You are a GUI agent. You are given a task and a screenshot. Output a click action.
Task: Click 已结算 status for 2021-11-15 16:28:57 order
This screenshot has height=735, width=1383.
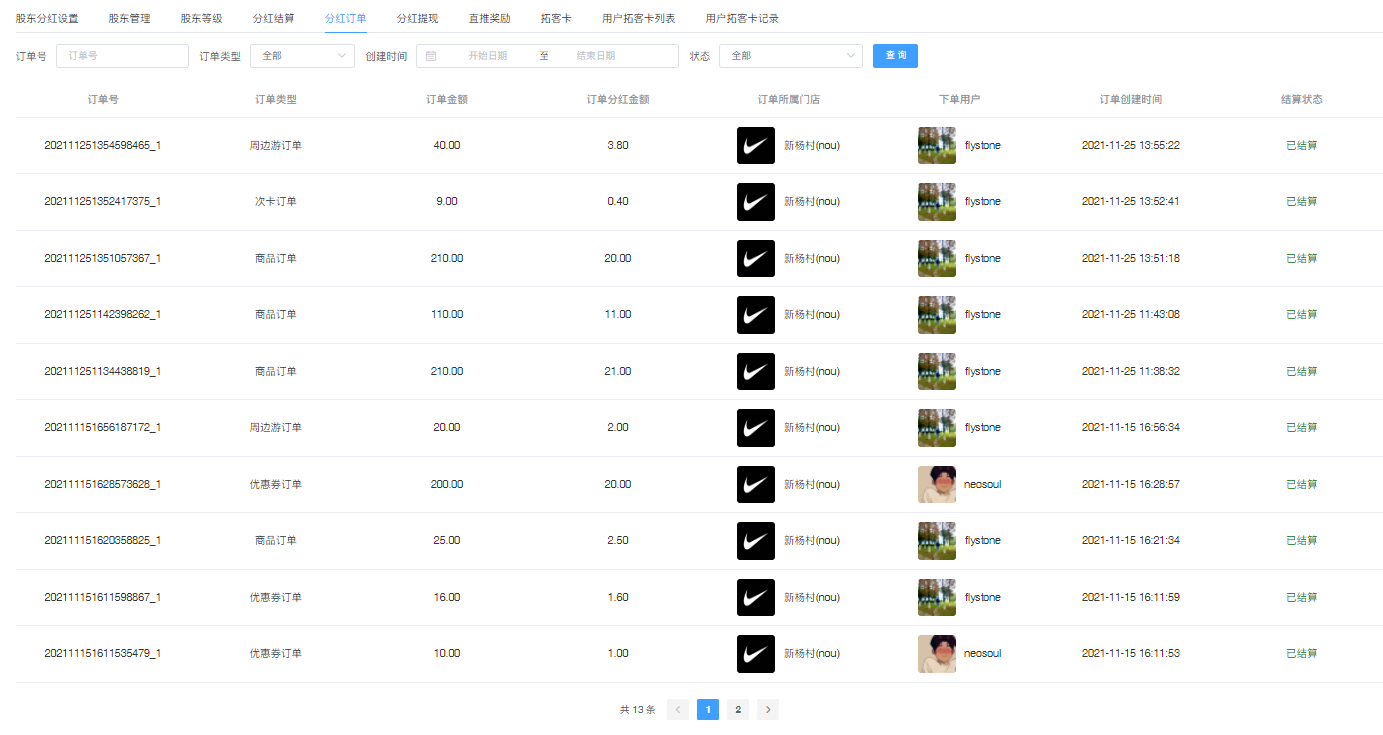pos(1302,484)
